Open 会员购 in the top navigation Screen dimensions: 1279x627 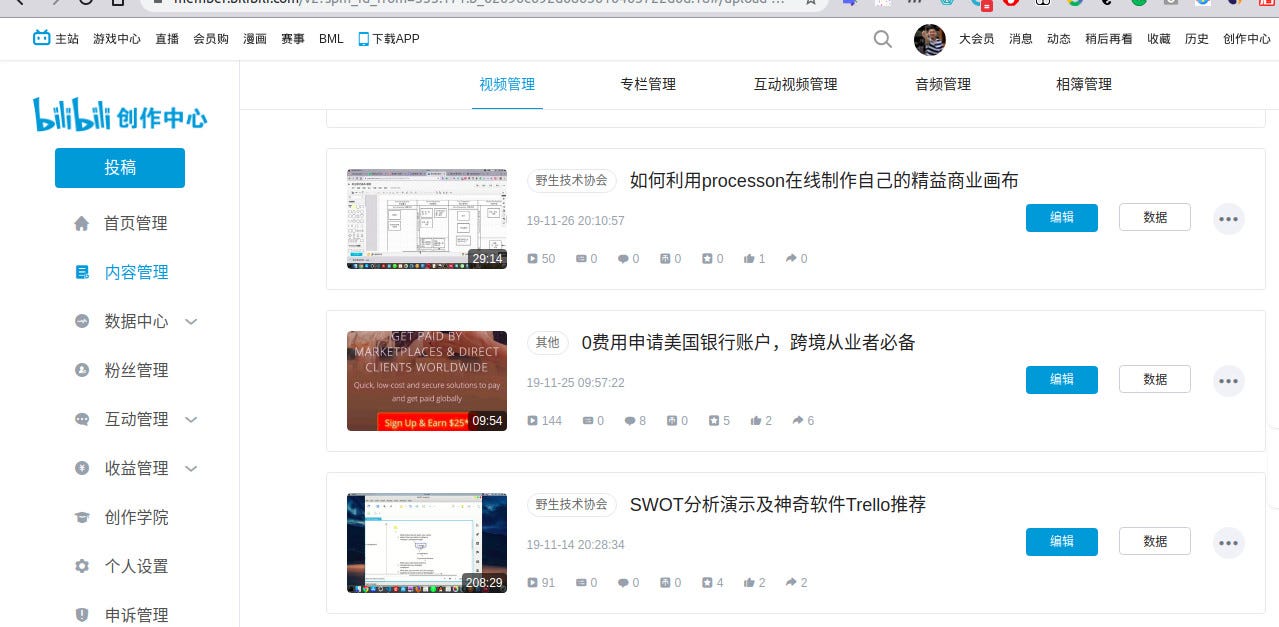(x=211, y=39)
